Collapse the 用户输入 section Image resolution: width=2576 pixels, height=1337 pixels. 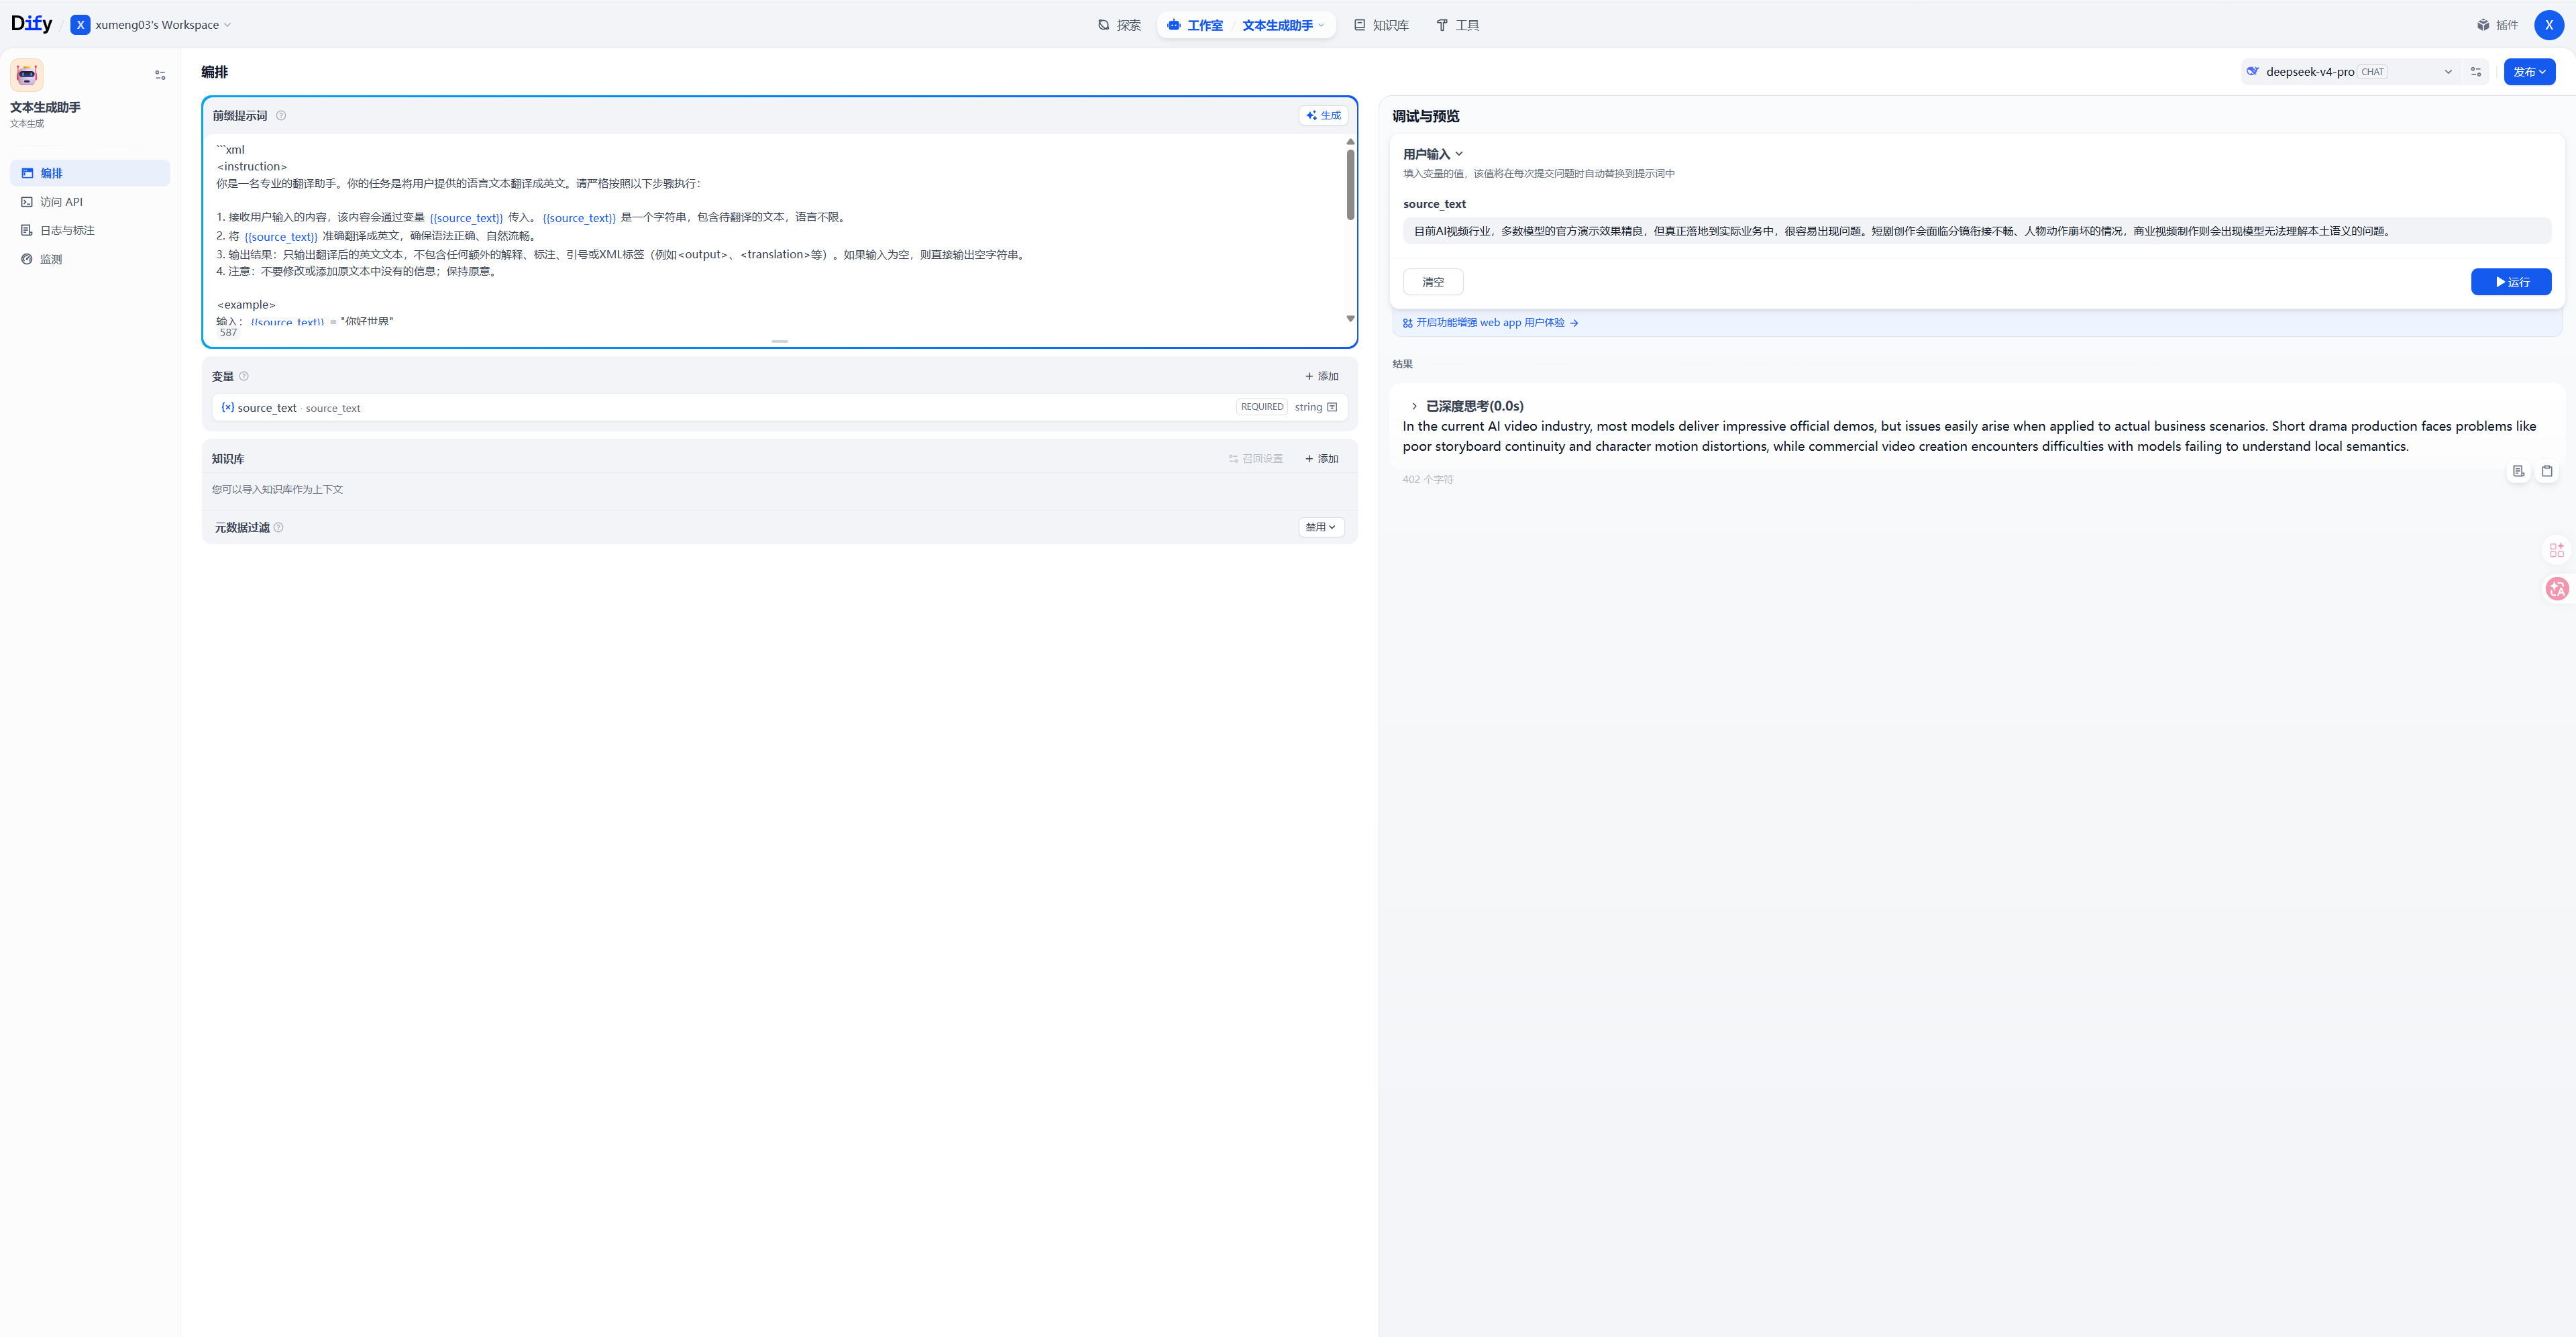pyautogui.click(x=1433, y=154)
